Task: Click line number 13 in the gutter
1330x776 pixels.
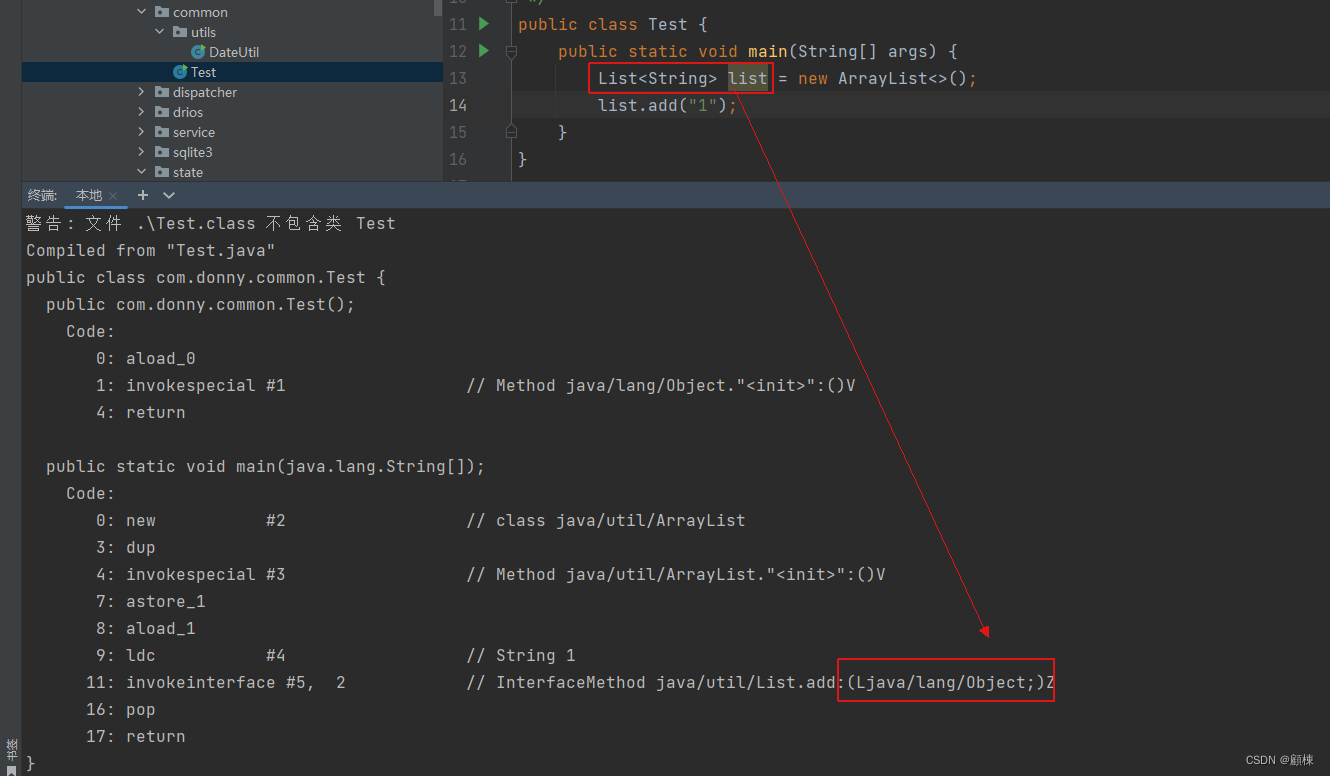Action: 457,78
